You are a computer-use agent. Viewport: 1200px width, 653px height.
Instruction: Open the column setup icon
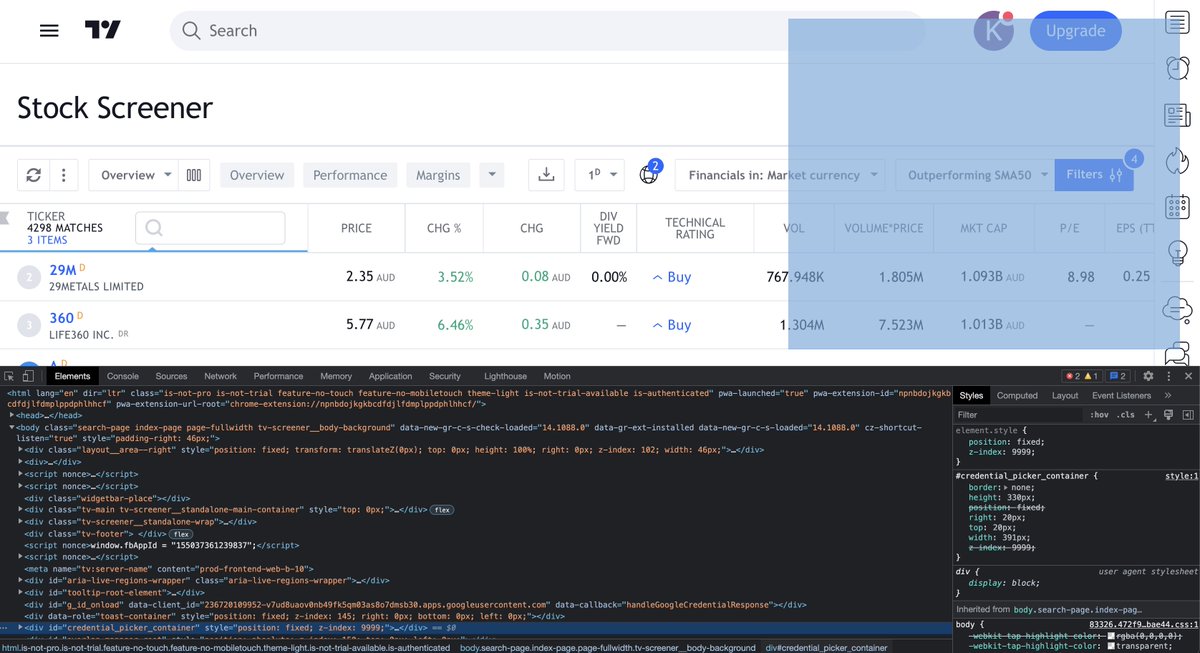[x=194, y=175]
